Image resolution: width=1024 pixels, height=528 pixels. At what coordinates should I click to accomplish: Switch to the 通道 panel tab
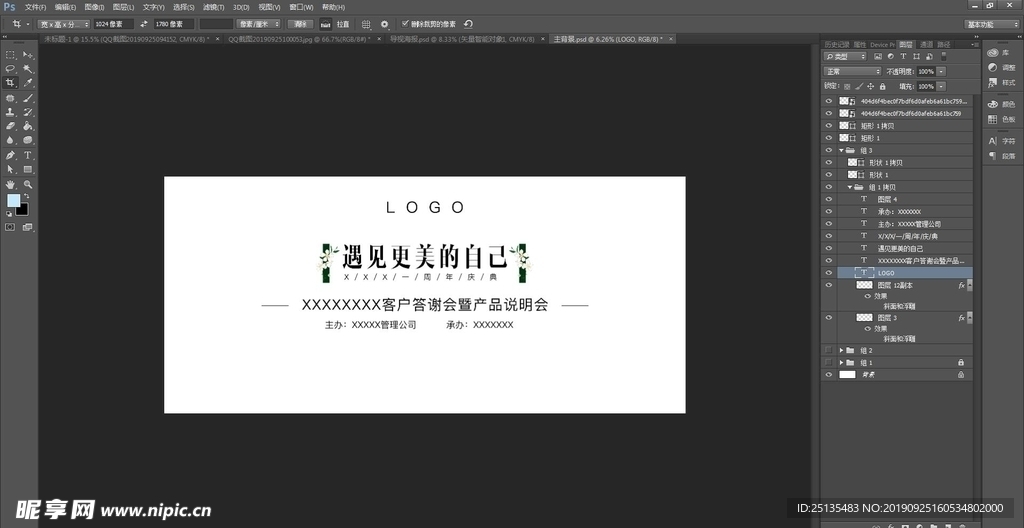click(926, 45)
